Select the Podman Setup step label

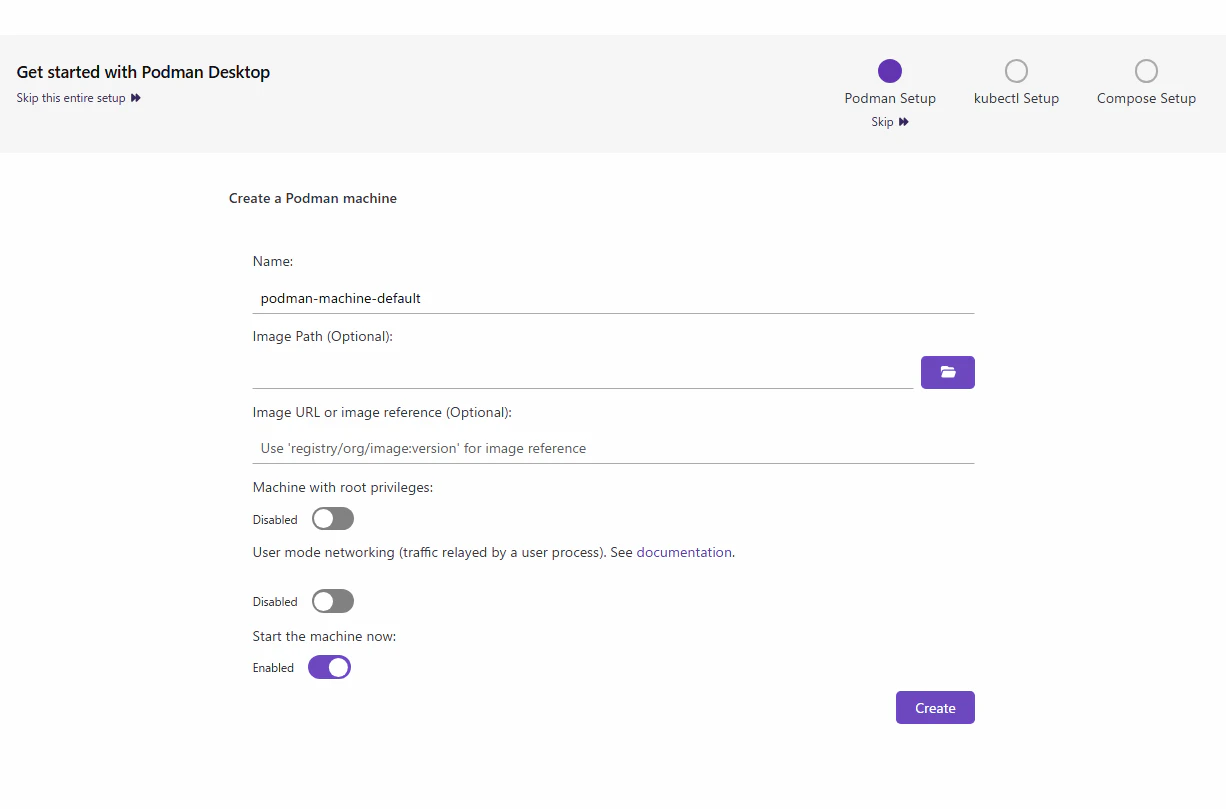(890, 98)
